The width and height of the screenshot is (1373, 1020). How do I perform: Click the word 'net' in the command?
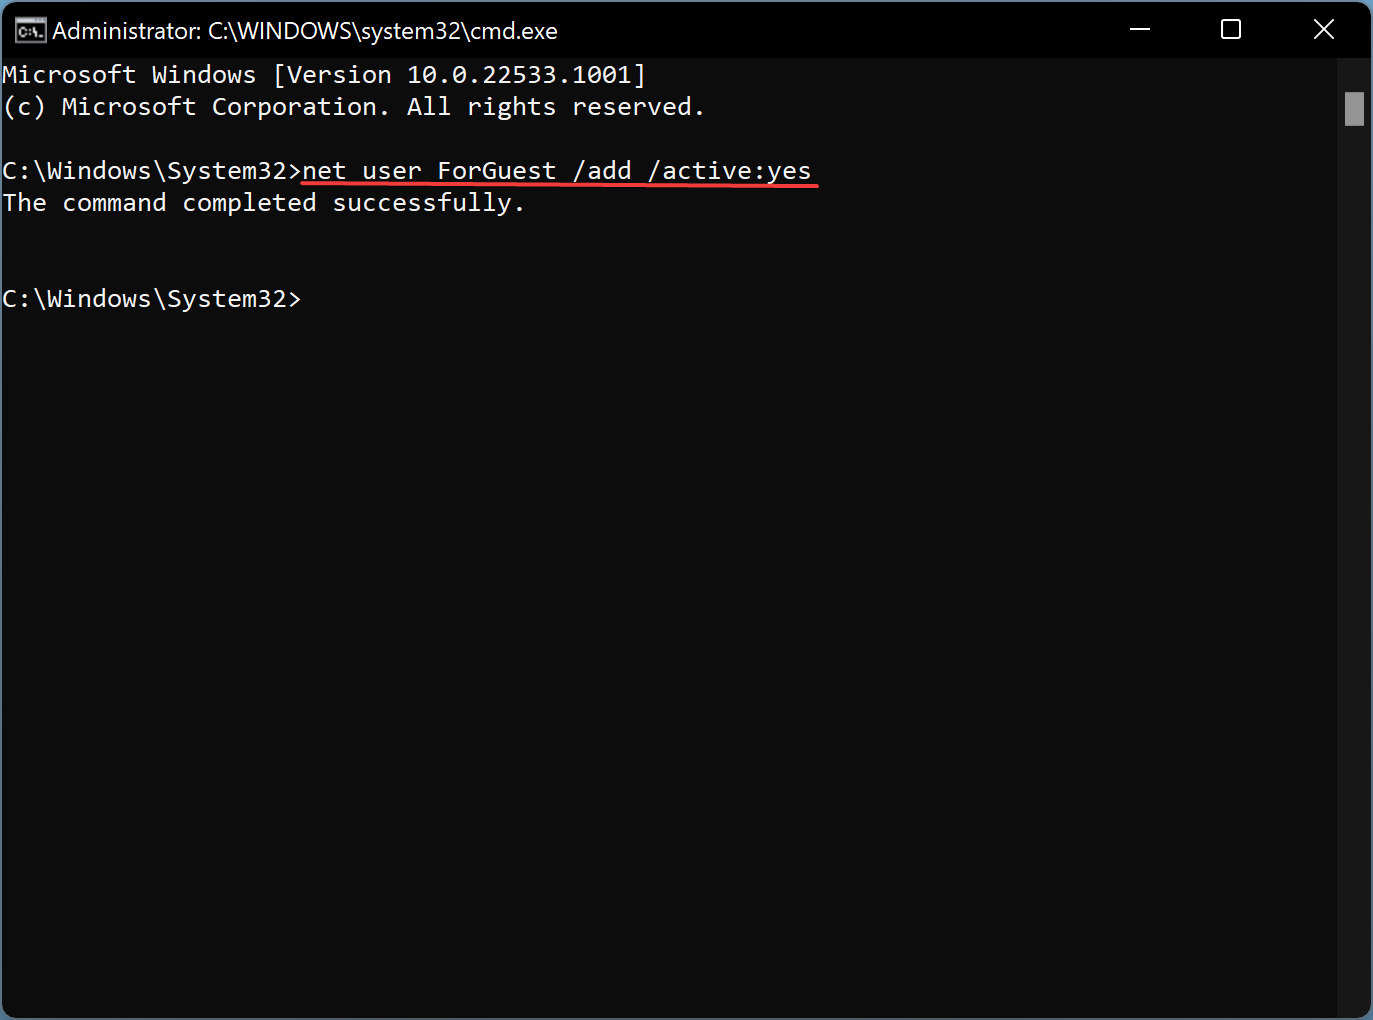pyautogui.click(x=324, y=171)
